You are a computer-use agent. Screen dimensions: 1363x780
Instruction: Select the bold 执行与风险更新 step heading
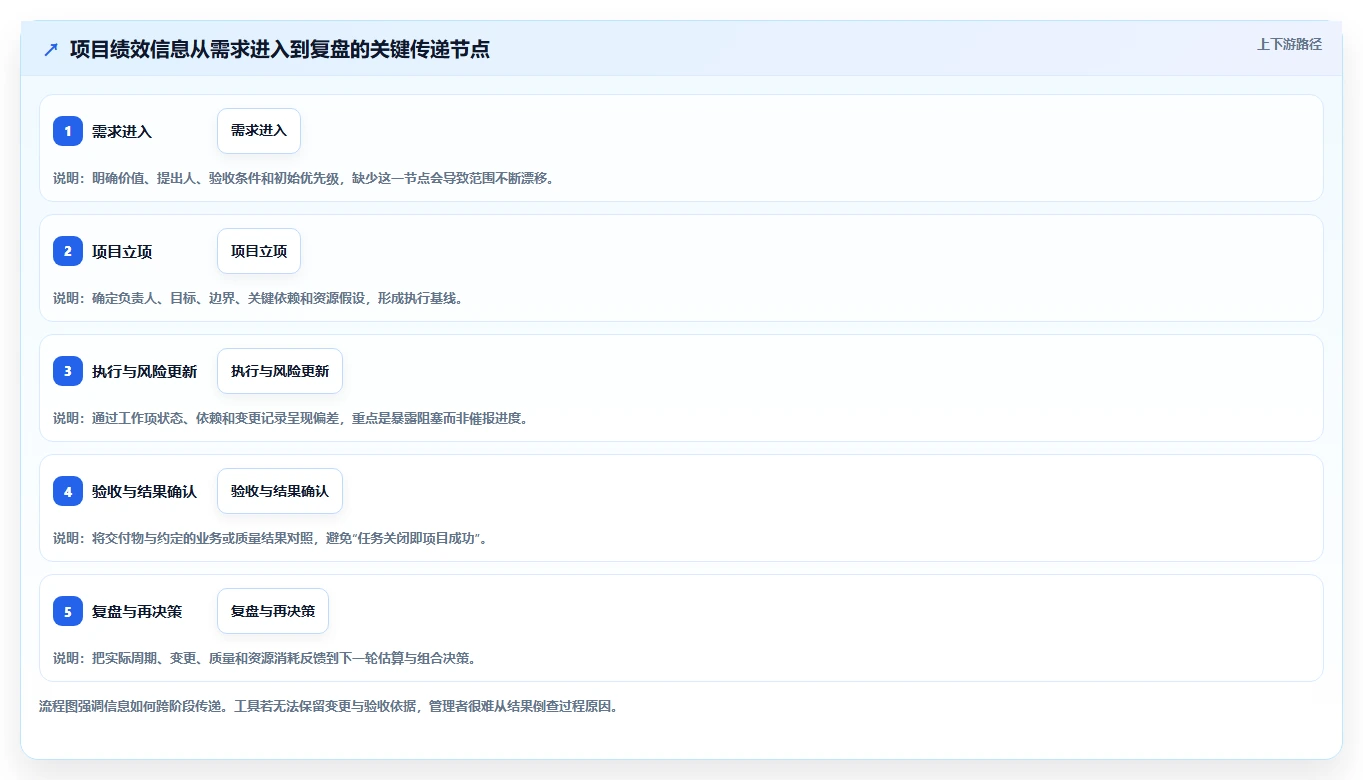pyautogui.click(x=144, y=372)
